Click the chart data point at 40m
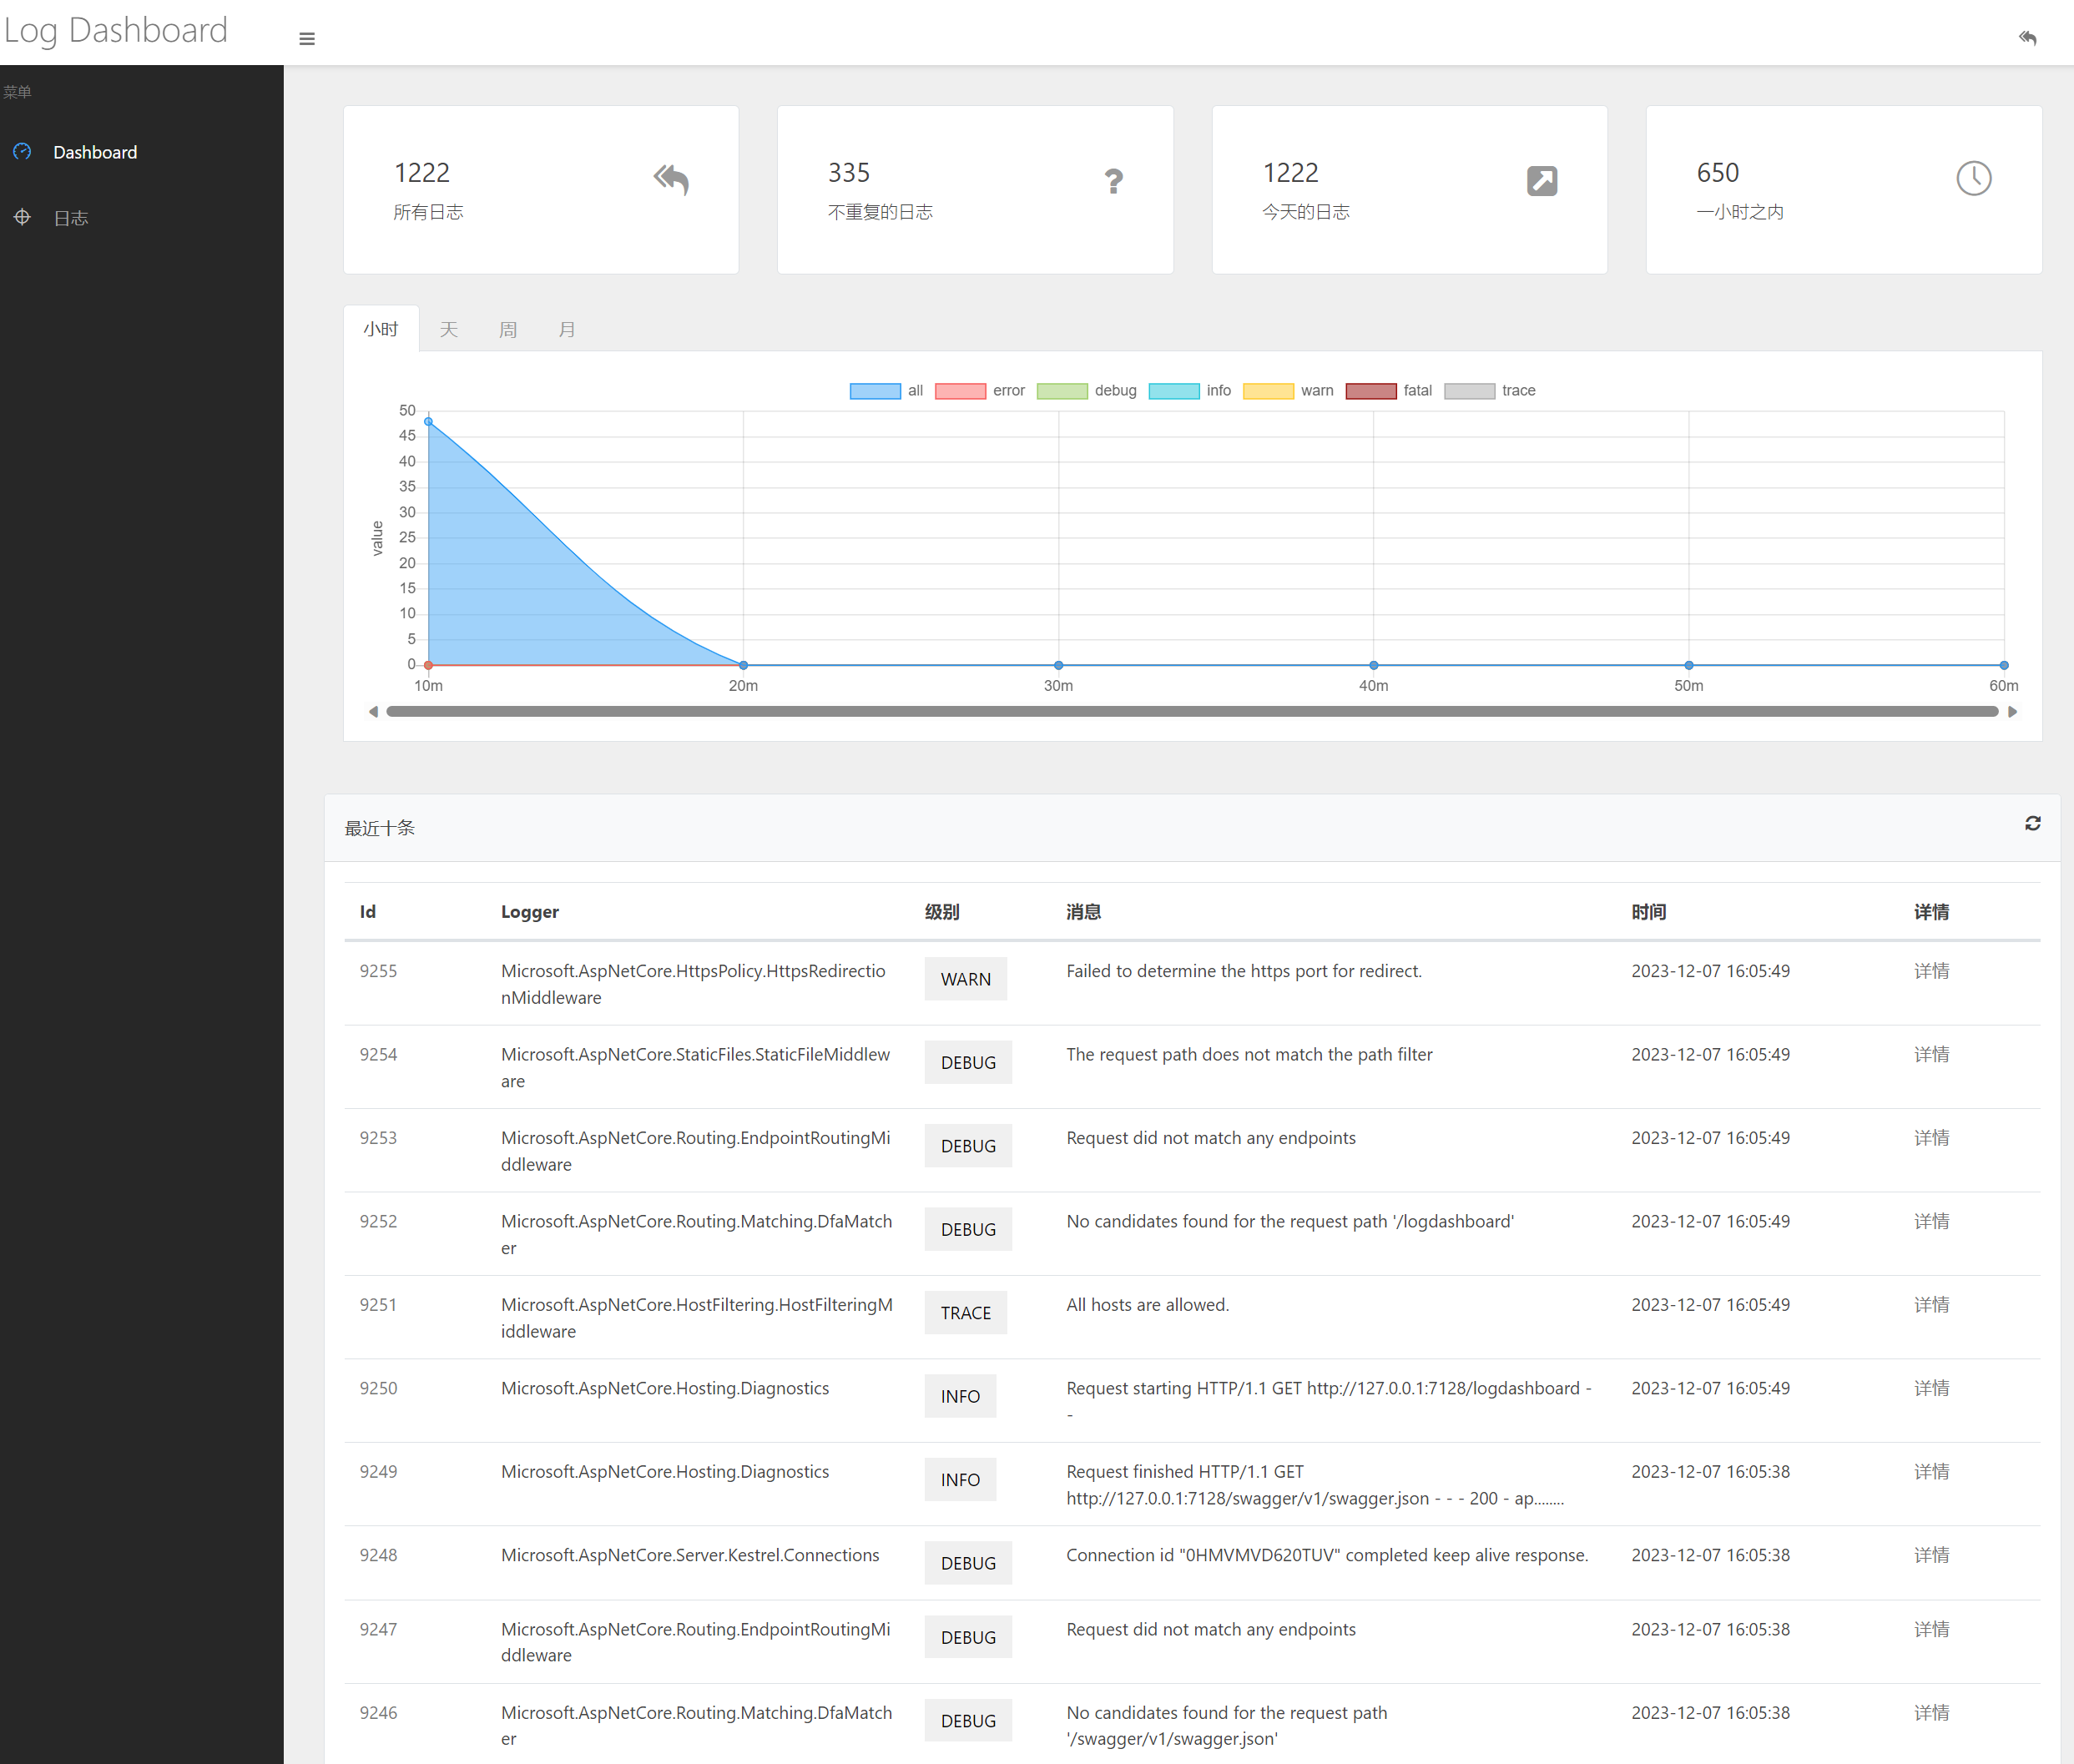This screenshot has height=1764, width=2074. pyautogui.click(x=1374, y=665)
